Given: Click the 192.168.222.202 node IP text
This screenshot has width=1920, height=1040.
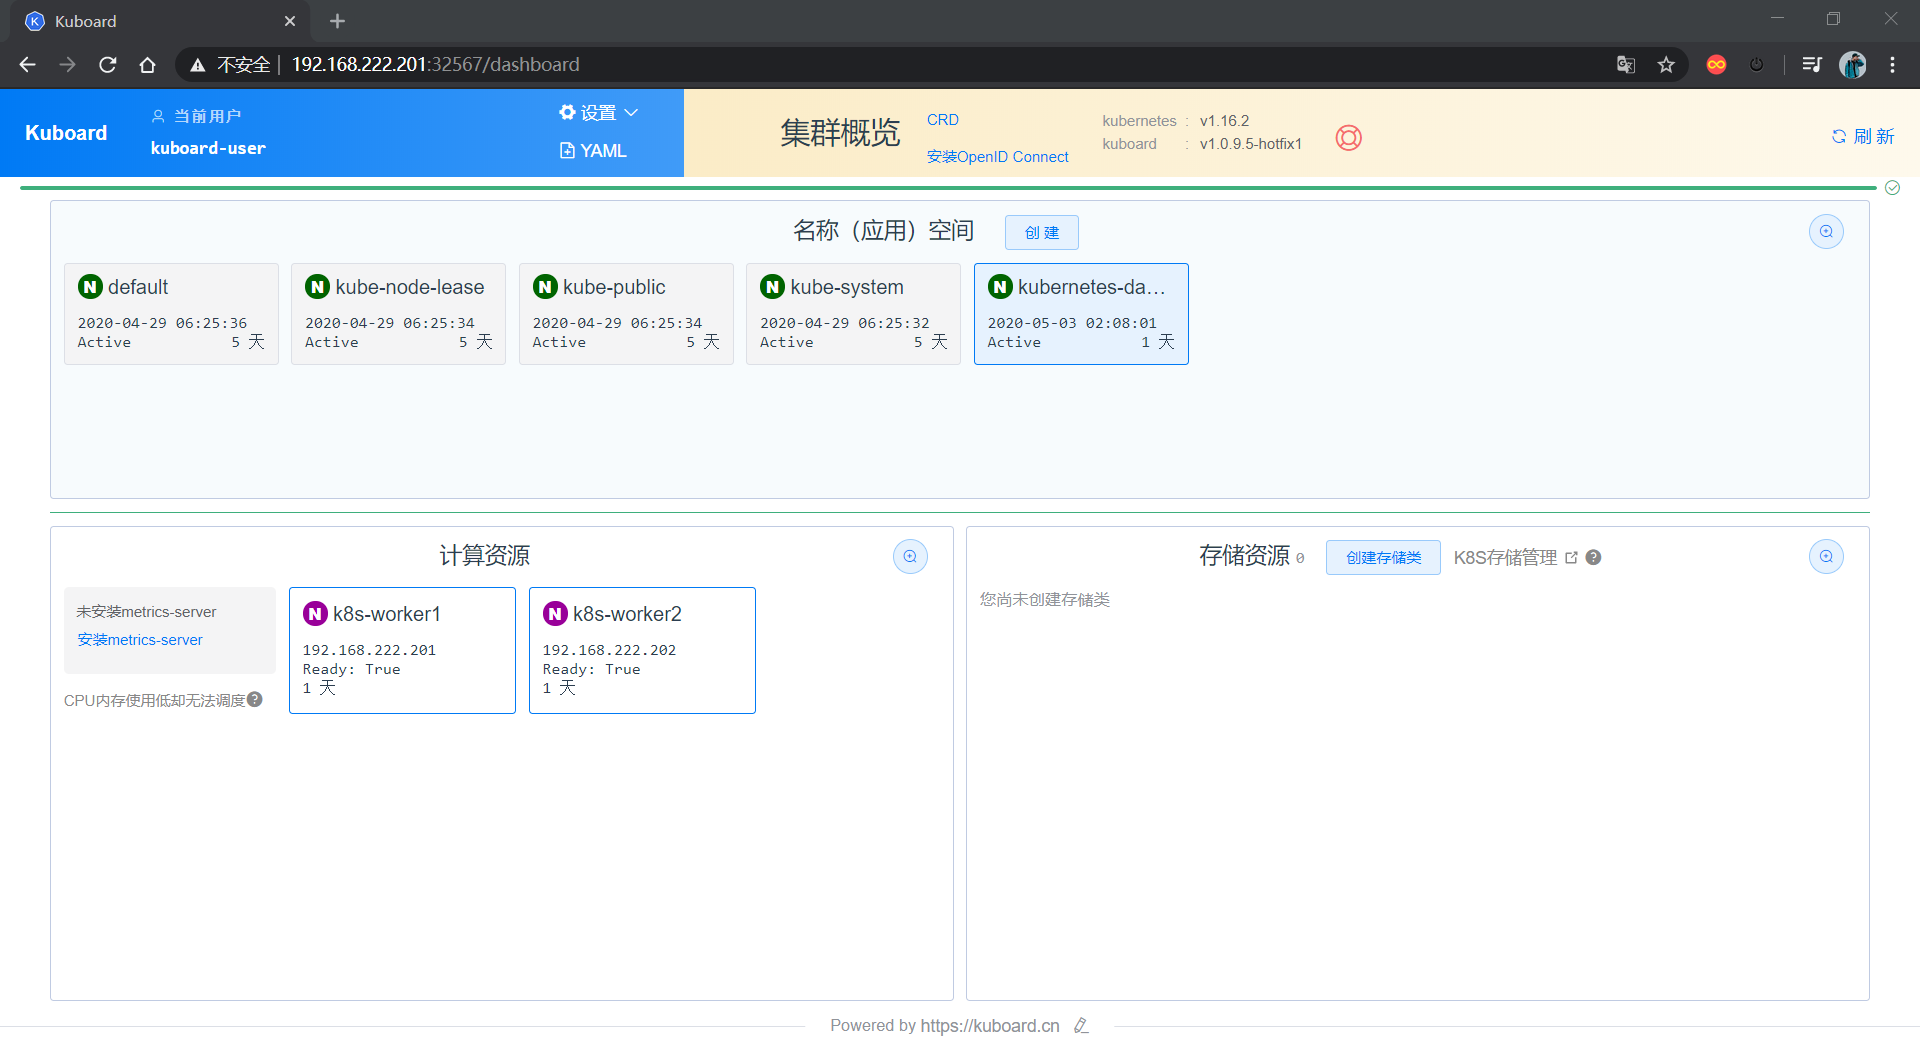Looking at the screenshot, I should click(x=609, y=650).
